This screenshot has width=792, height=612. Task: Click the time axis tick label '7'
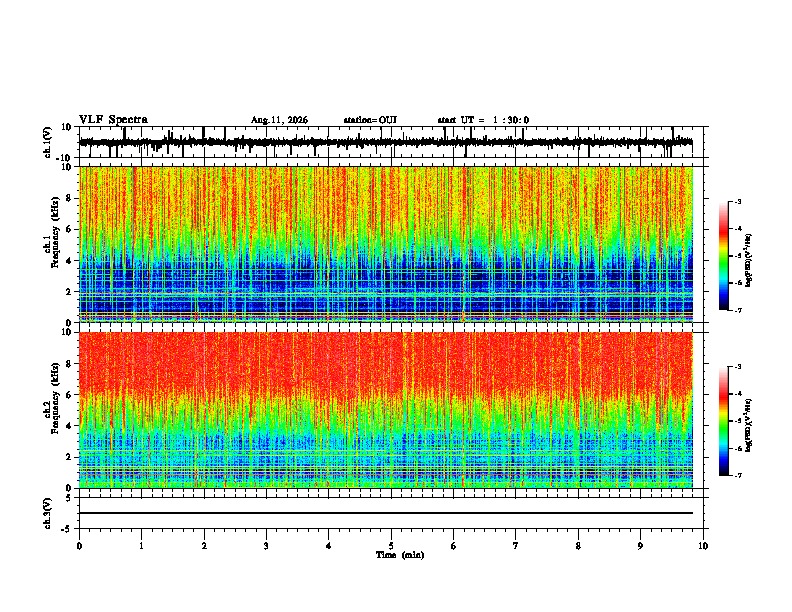(516, 546)
